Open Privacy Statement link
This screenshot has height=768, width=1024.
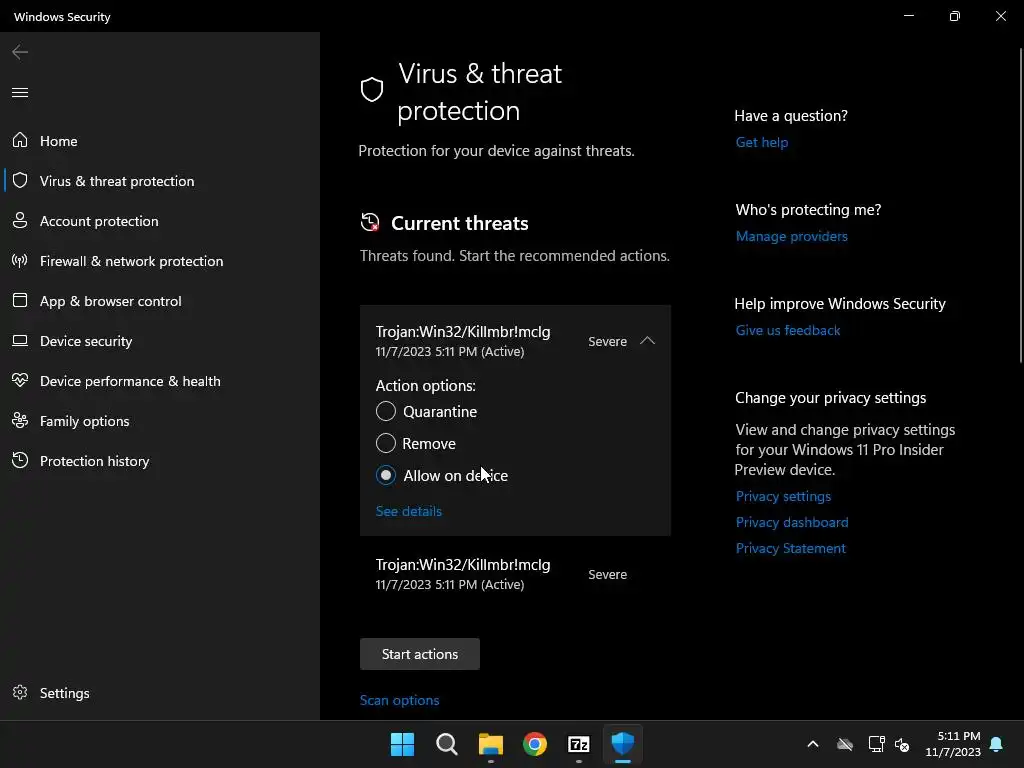(x=790, y=549)
